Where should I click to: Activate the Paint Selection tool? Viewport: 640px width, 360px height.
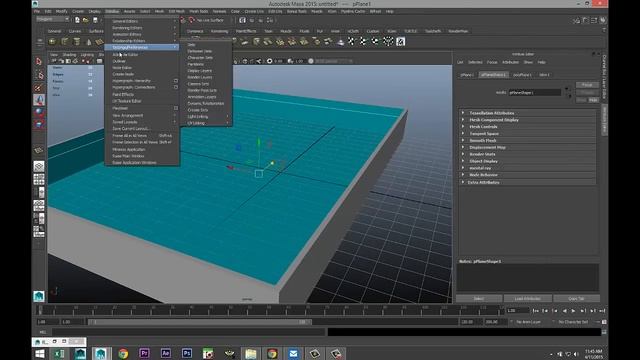pyautogui.click(x=39, y=87)
